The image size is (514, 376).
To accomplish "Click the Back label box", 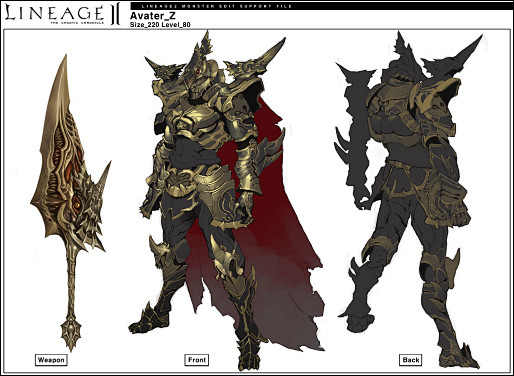I will point(411,360).
